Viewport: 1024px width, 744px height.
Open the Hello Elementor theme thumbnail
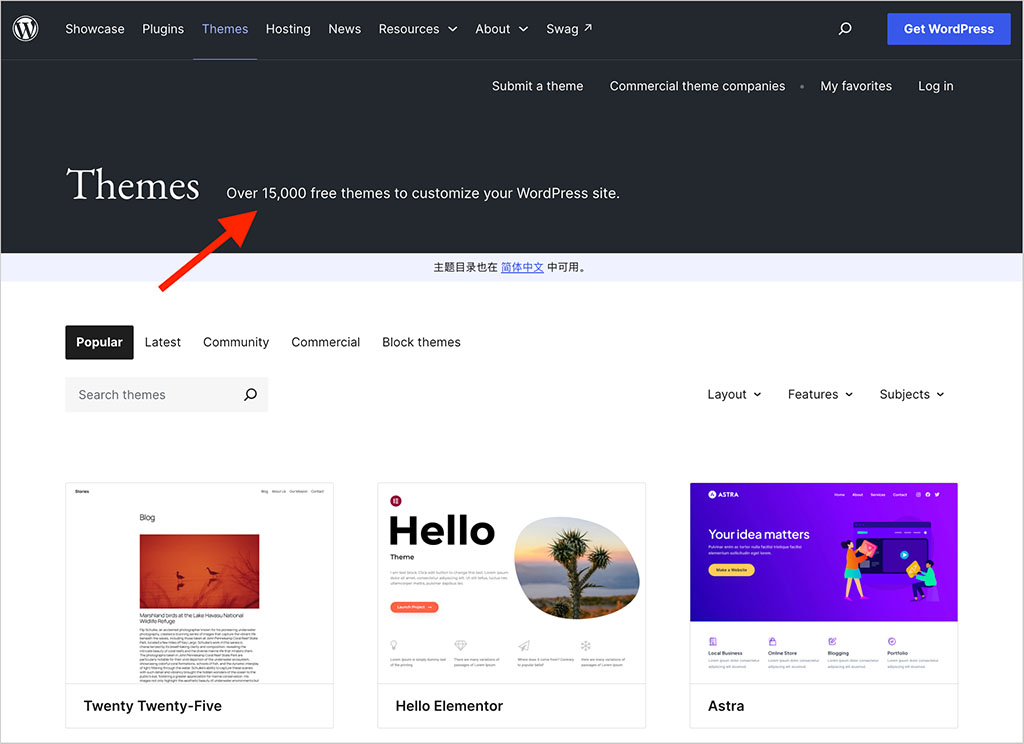point(511,583)
